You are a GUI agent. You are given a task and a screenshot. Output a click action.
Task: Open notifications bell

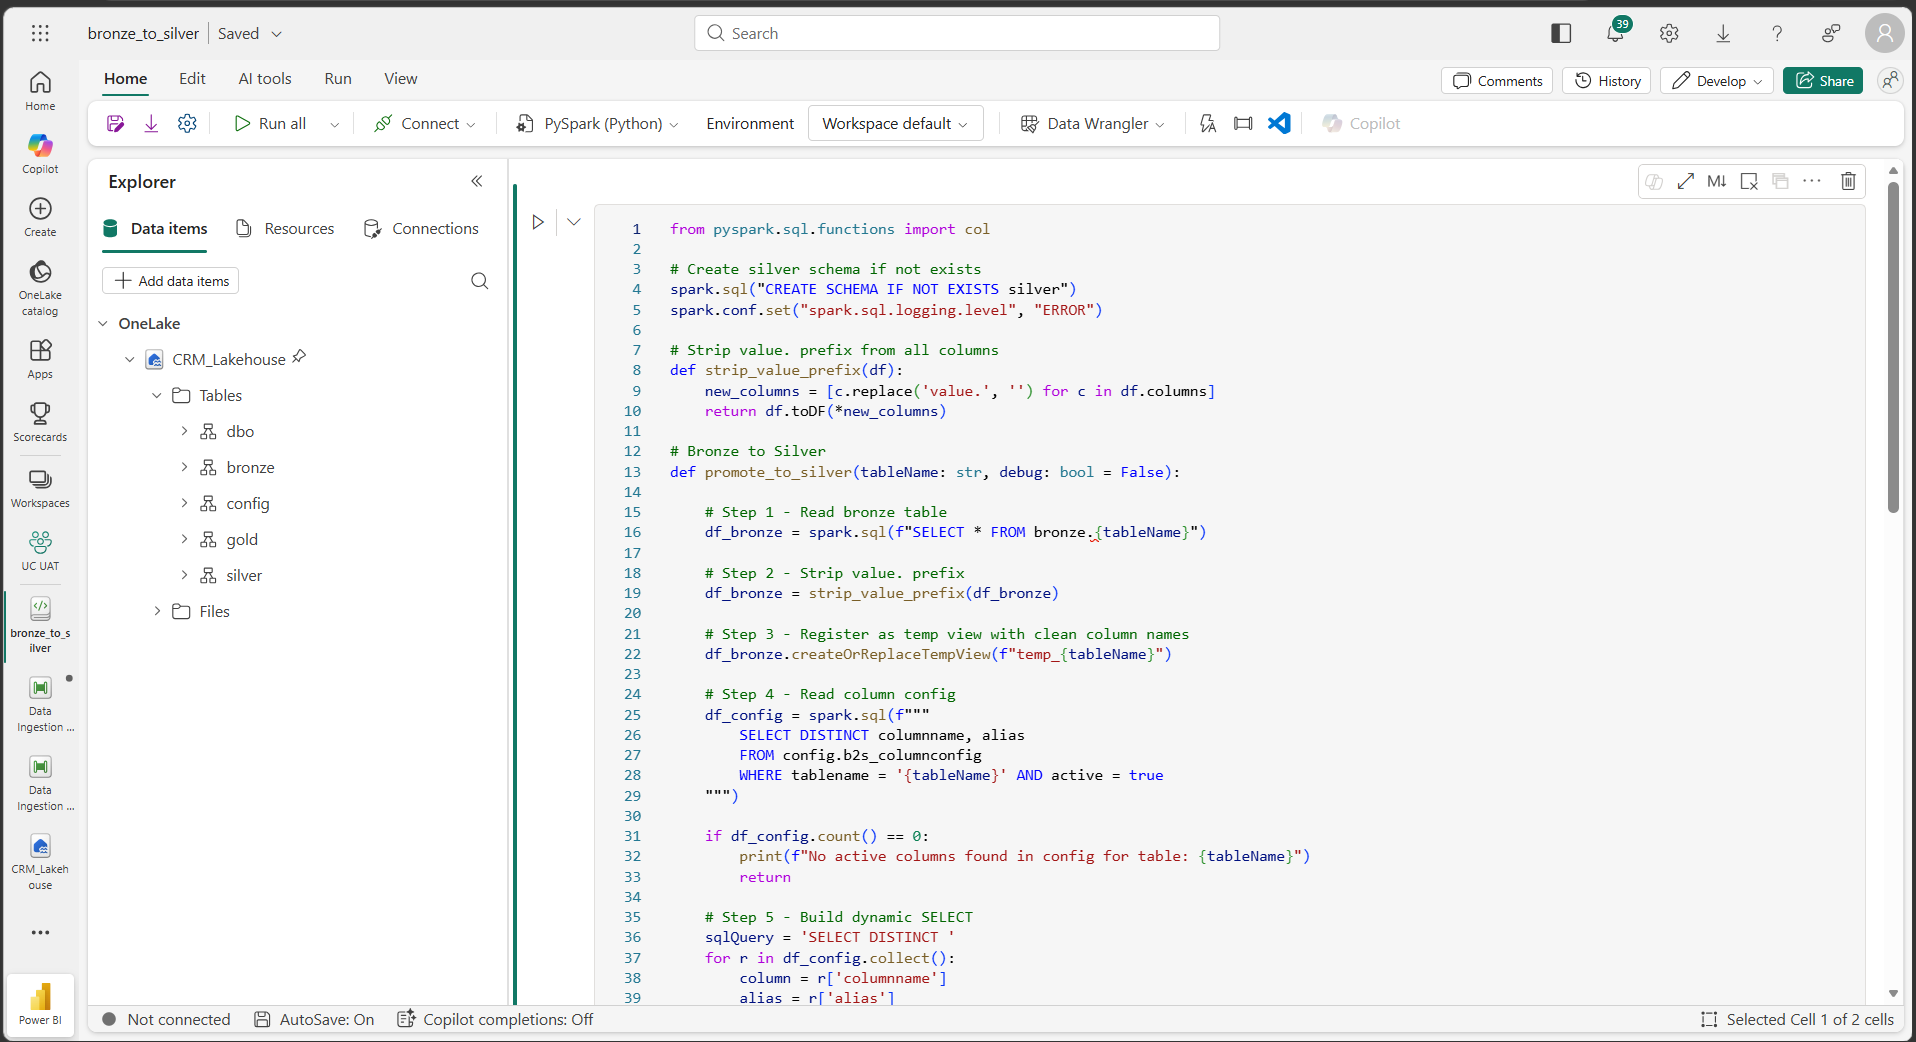coord(1616,33)
